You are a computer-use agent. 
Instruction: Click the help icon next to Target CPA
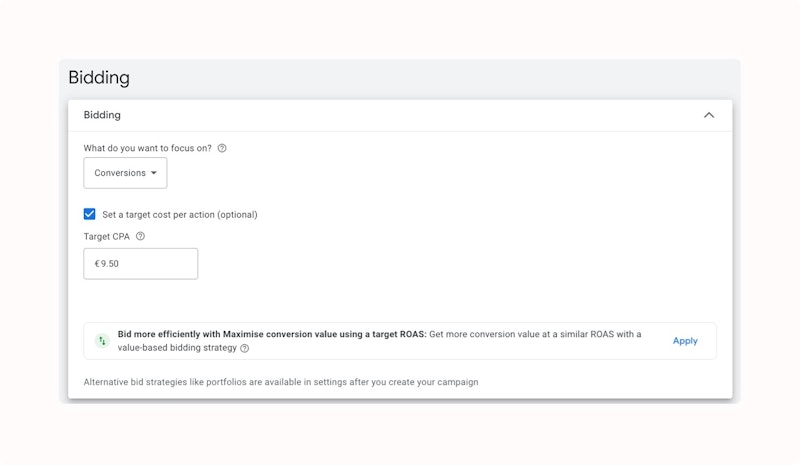point(140,237)
